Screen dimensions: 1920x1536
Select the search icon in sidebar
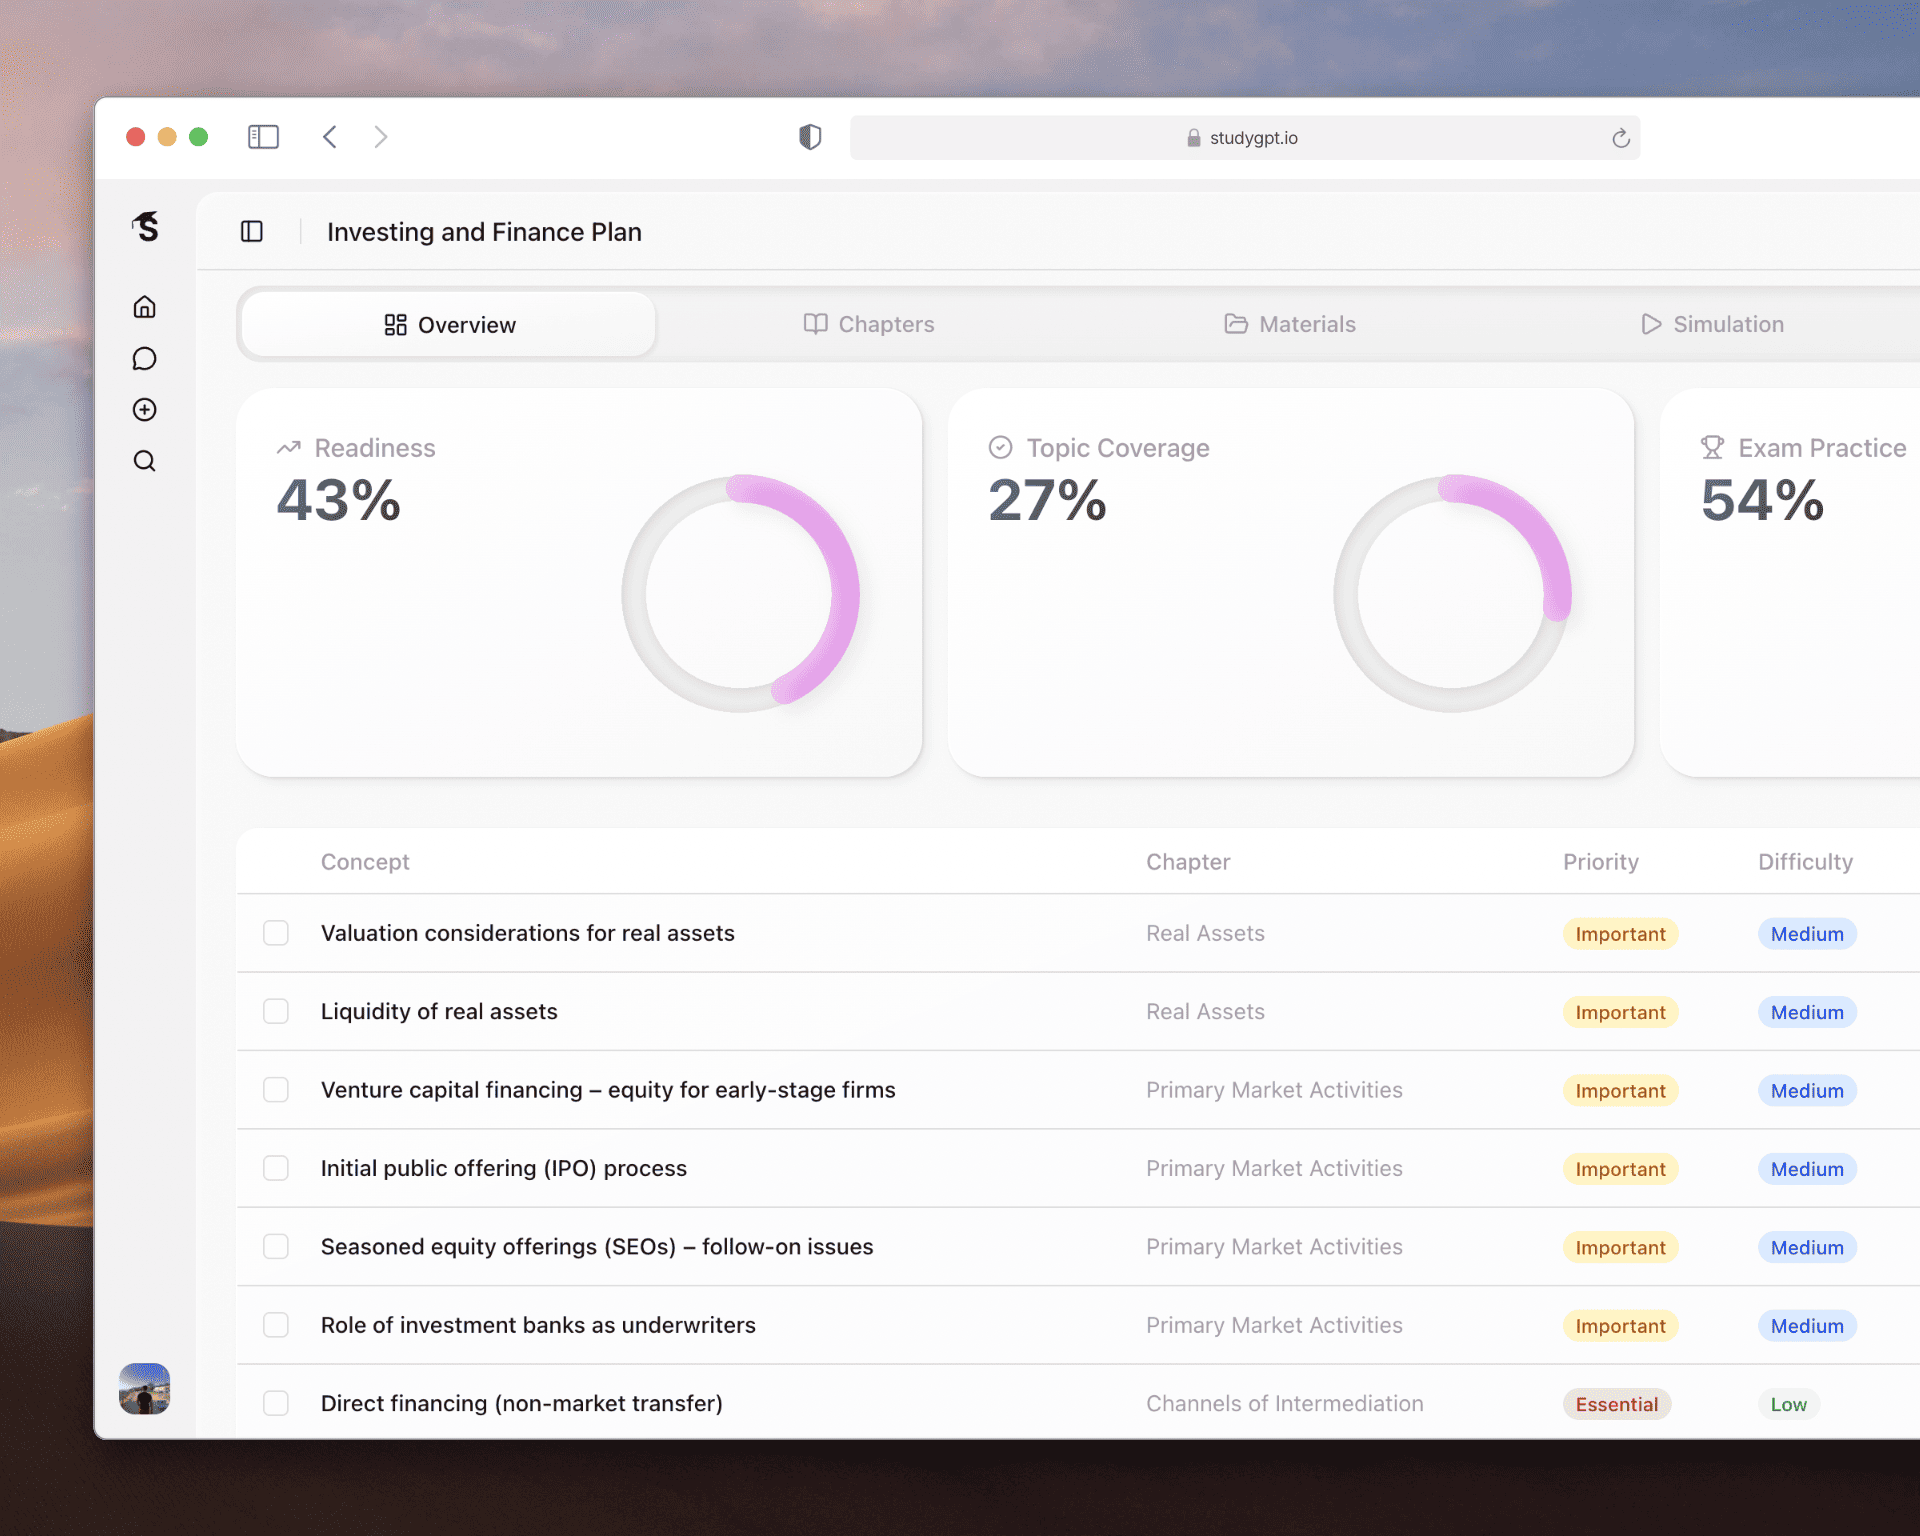[x=144, y=460]
